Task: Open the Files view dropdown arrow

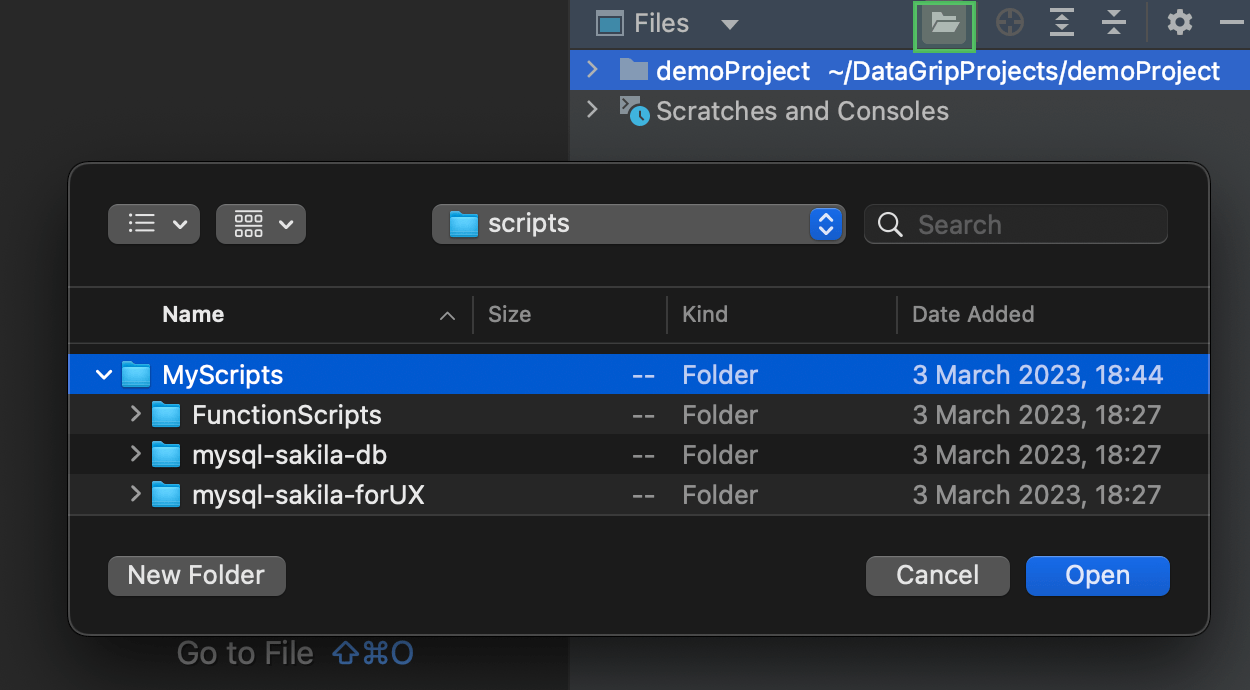Action: [x=730, y=24]
